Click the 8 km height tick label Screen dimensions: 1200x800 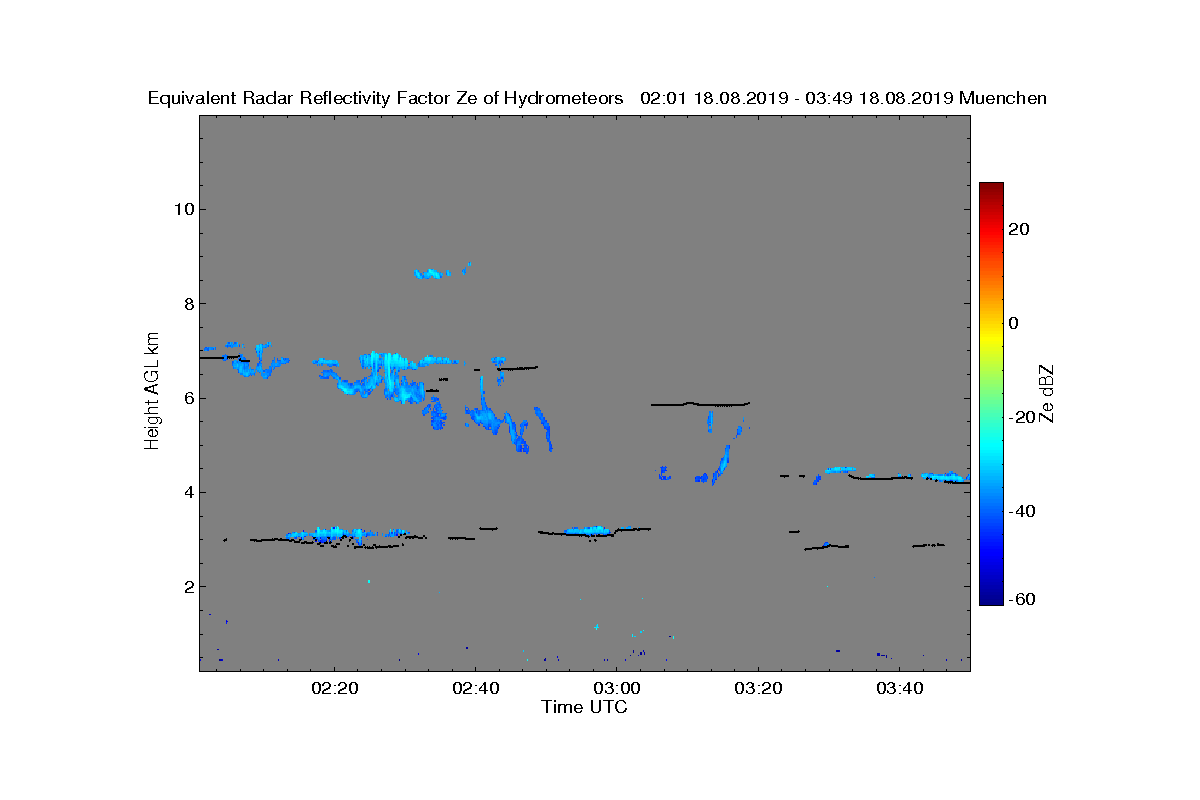(187, 304)
